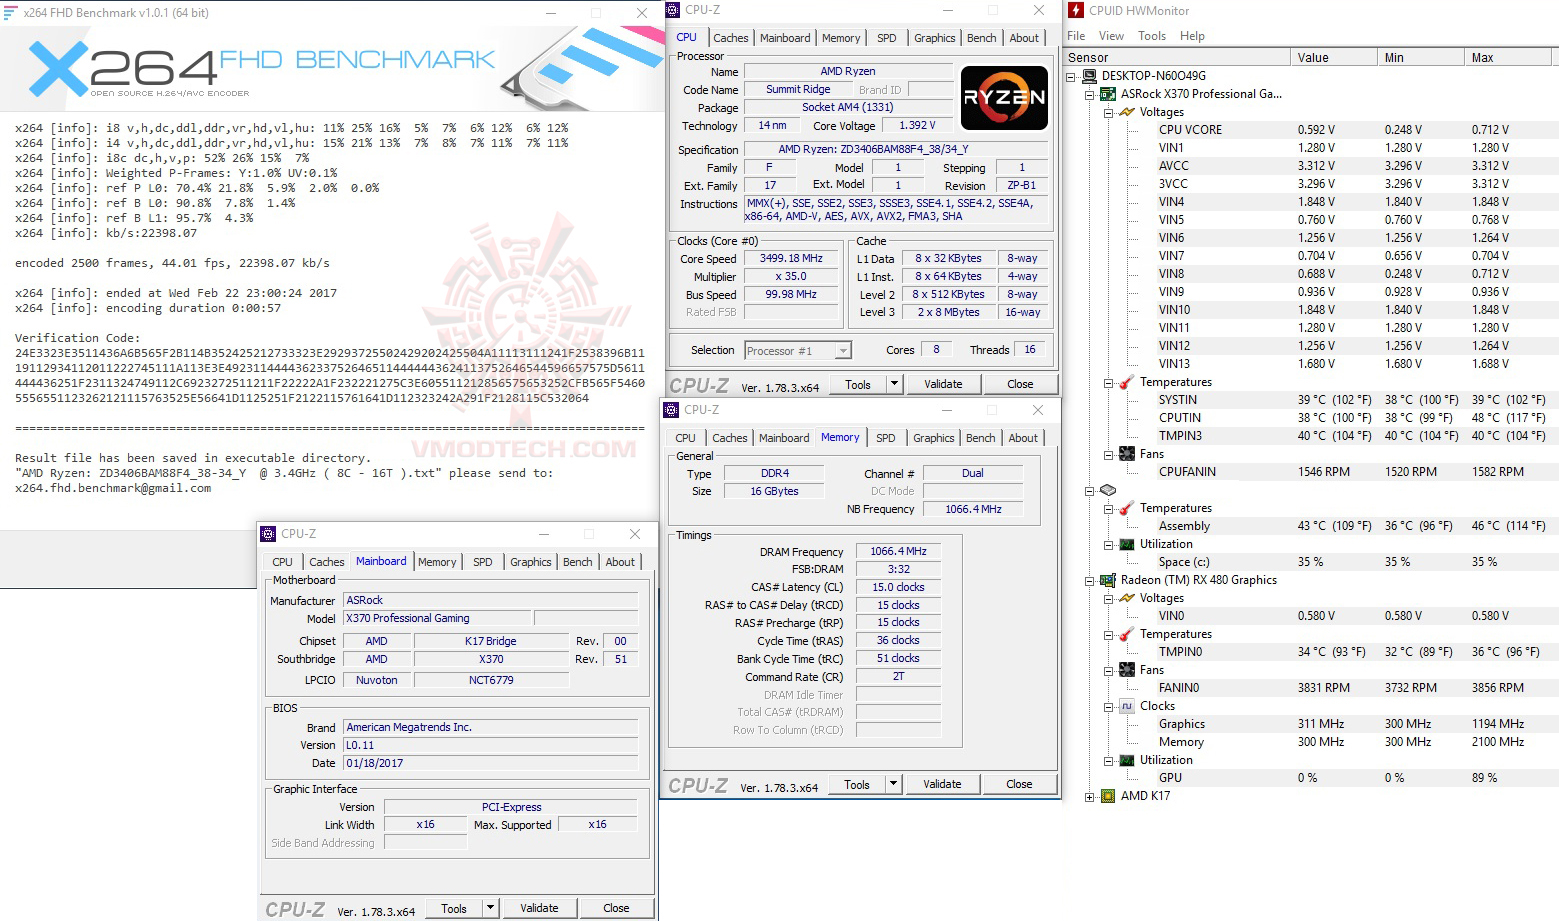Click the Clocks icon under Radeon graphics

tap(1126, 705)
